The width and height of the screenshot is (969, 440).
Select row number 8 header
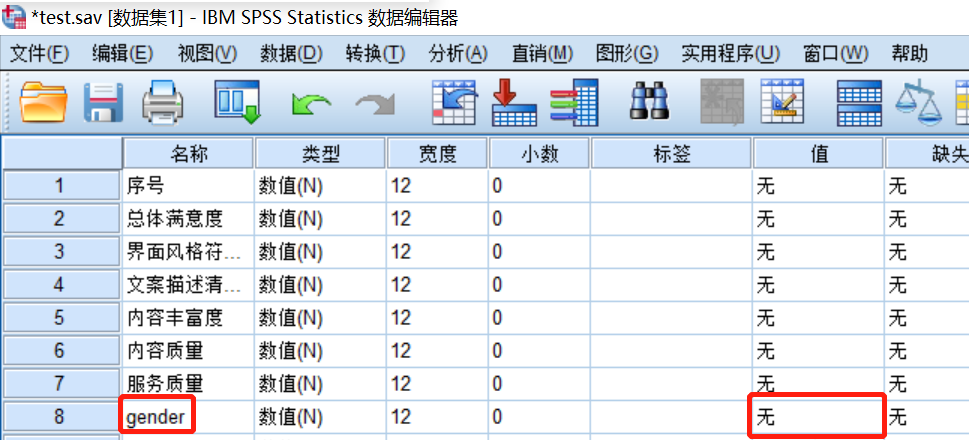(x=61, y=417)
